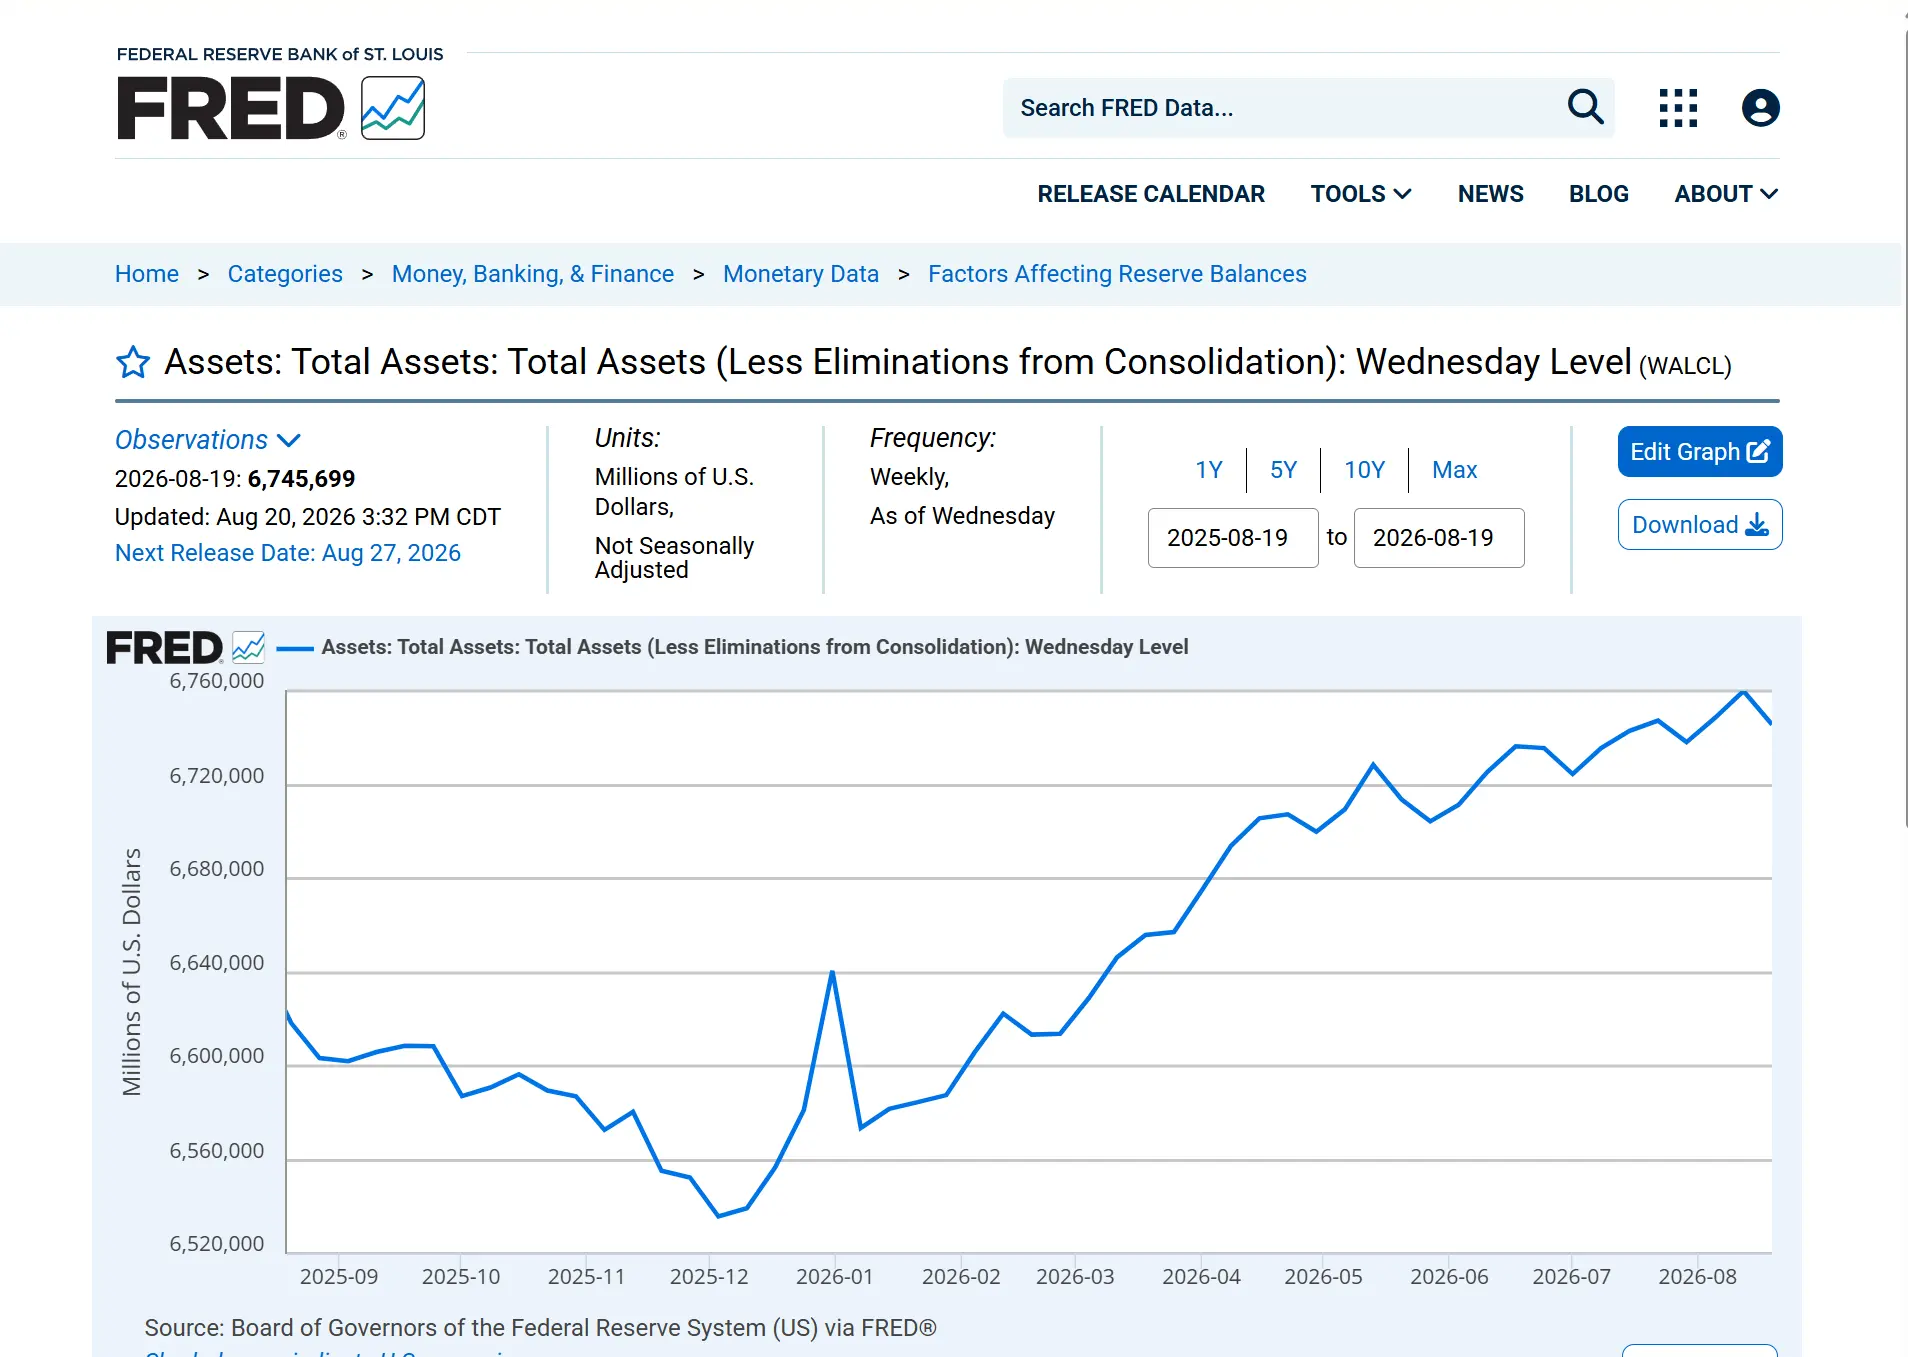1908x1357 pixels.
Task: Open the user account profile icon
Action: (x=1760, y=108)
